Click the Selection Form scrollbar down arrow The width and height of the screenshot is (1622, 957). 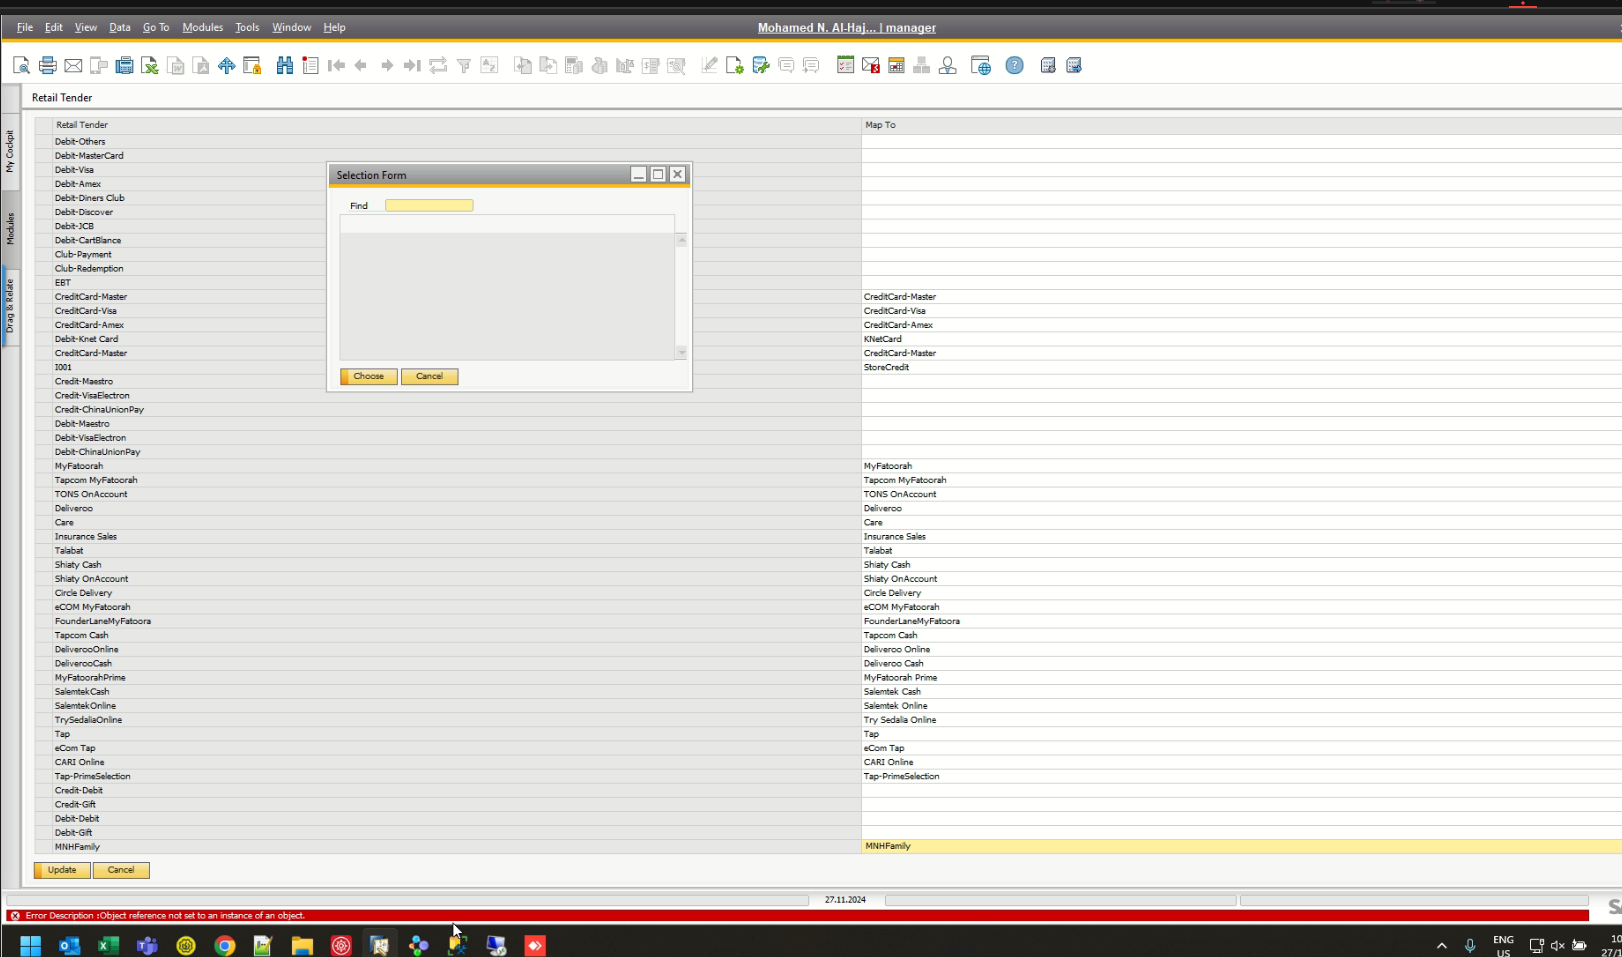point(681,353)
